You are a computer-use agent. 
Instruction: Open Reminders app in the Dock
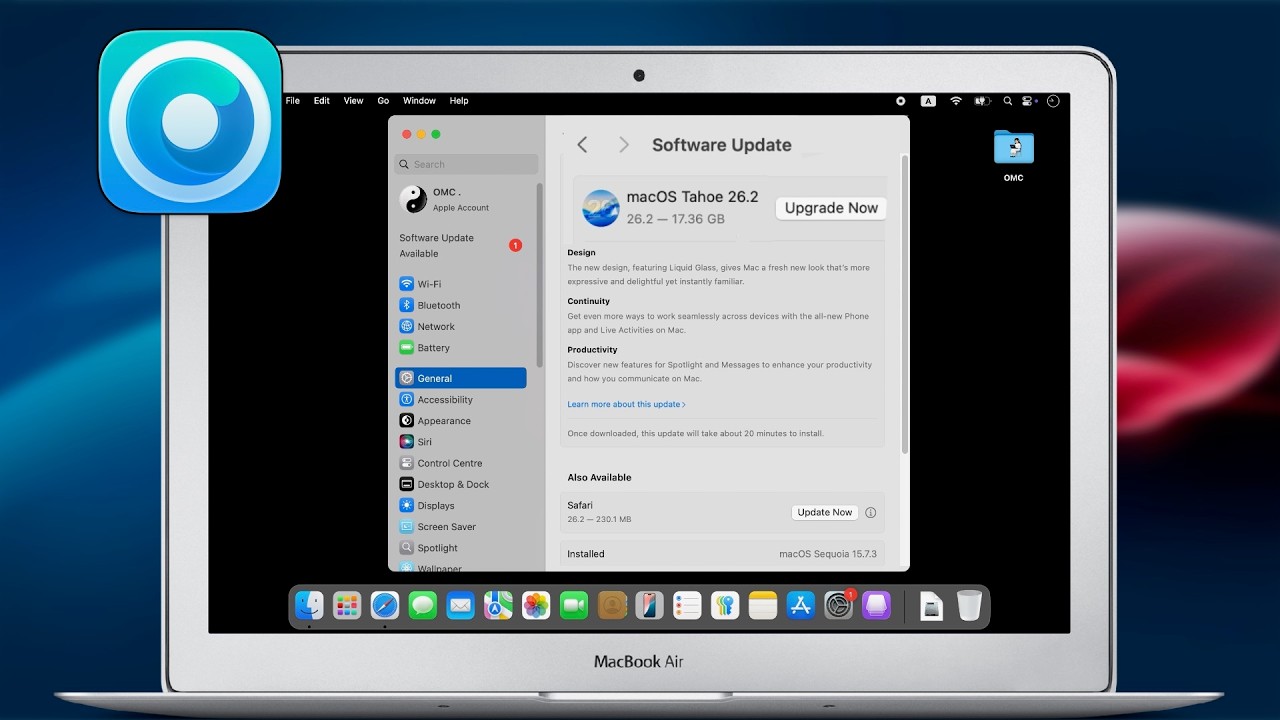687,605
